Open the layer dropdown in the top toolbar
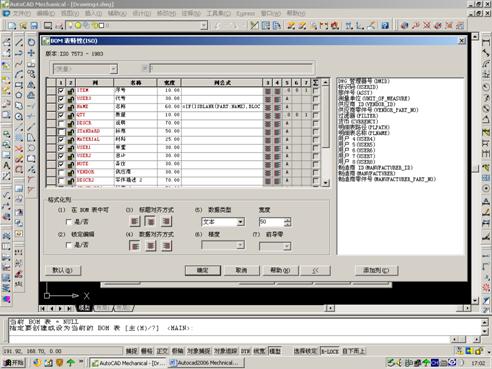The image size is (492, 369). [x=204, y=25]
